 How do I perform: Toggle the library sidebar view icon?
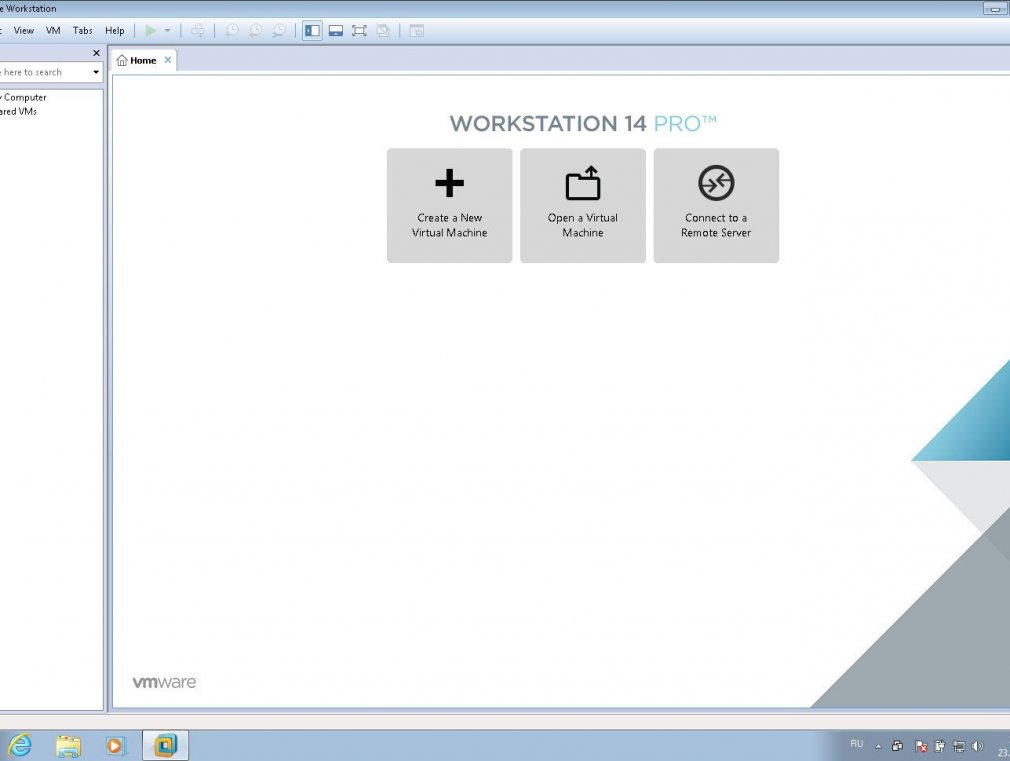click(312, 30)
